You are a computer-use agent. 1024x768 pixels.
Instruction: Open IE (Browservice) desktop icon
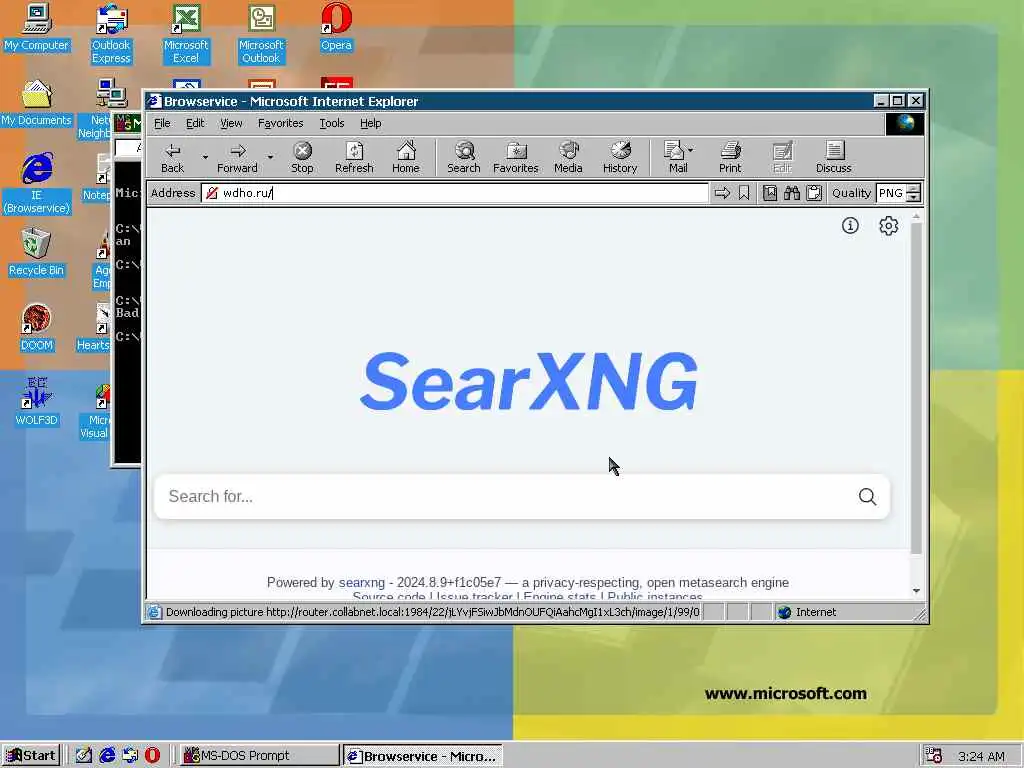(37, 183)
